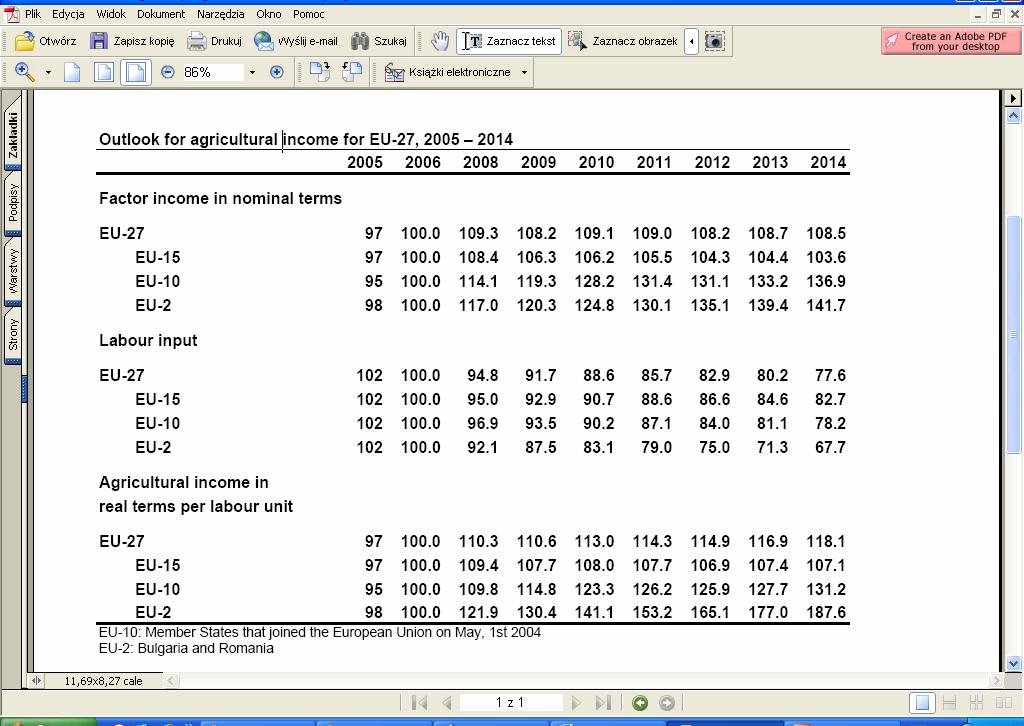The width and height of the screenshot is (1024, 726).
Task: Click grey next view button
Action: point(667,702)
